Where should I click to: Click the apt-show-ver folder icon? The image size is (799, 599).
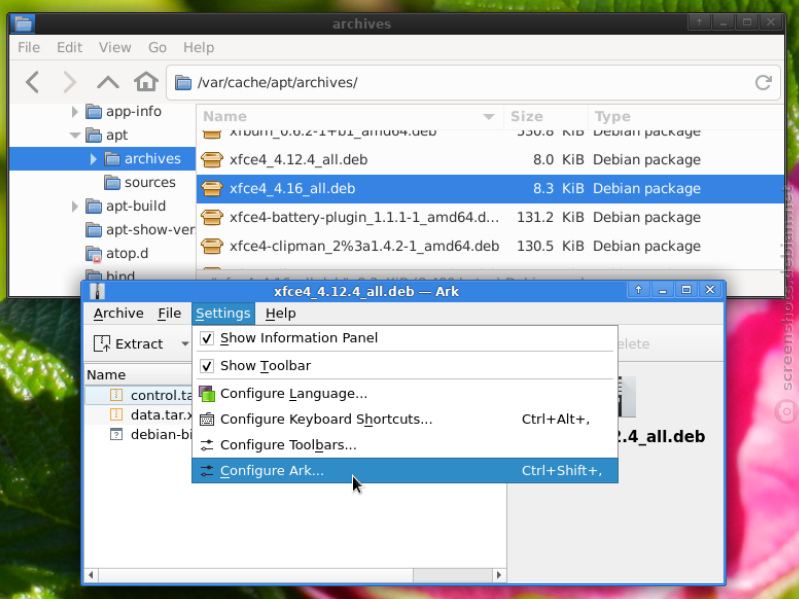coord(94,230)
